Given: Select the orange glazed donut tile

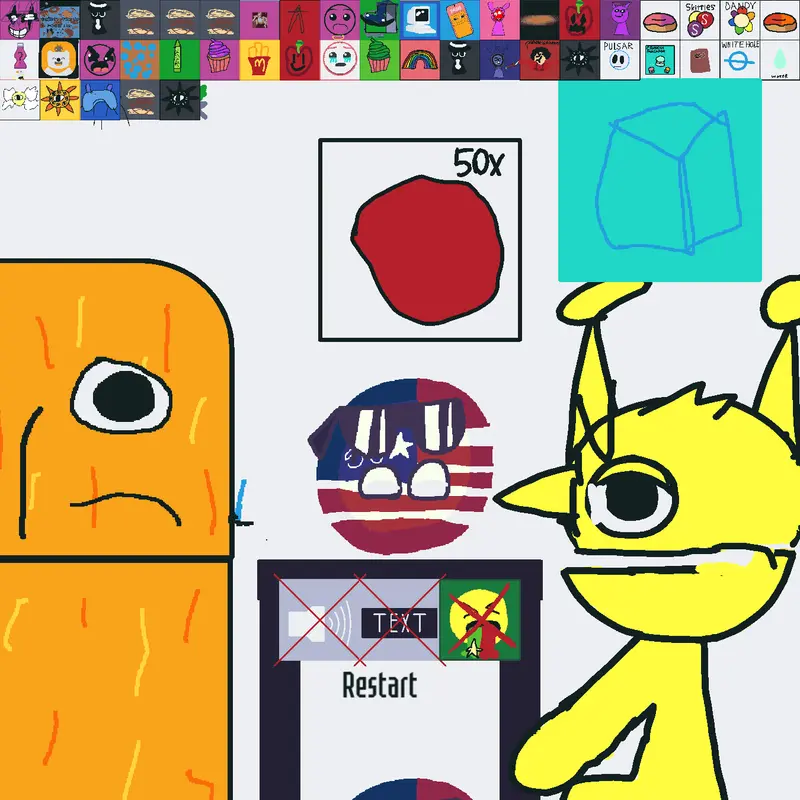Looking at the screenshot, I should pos(780,20).
